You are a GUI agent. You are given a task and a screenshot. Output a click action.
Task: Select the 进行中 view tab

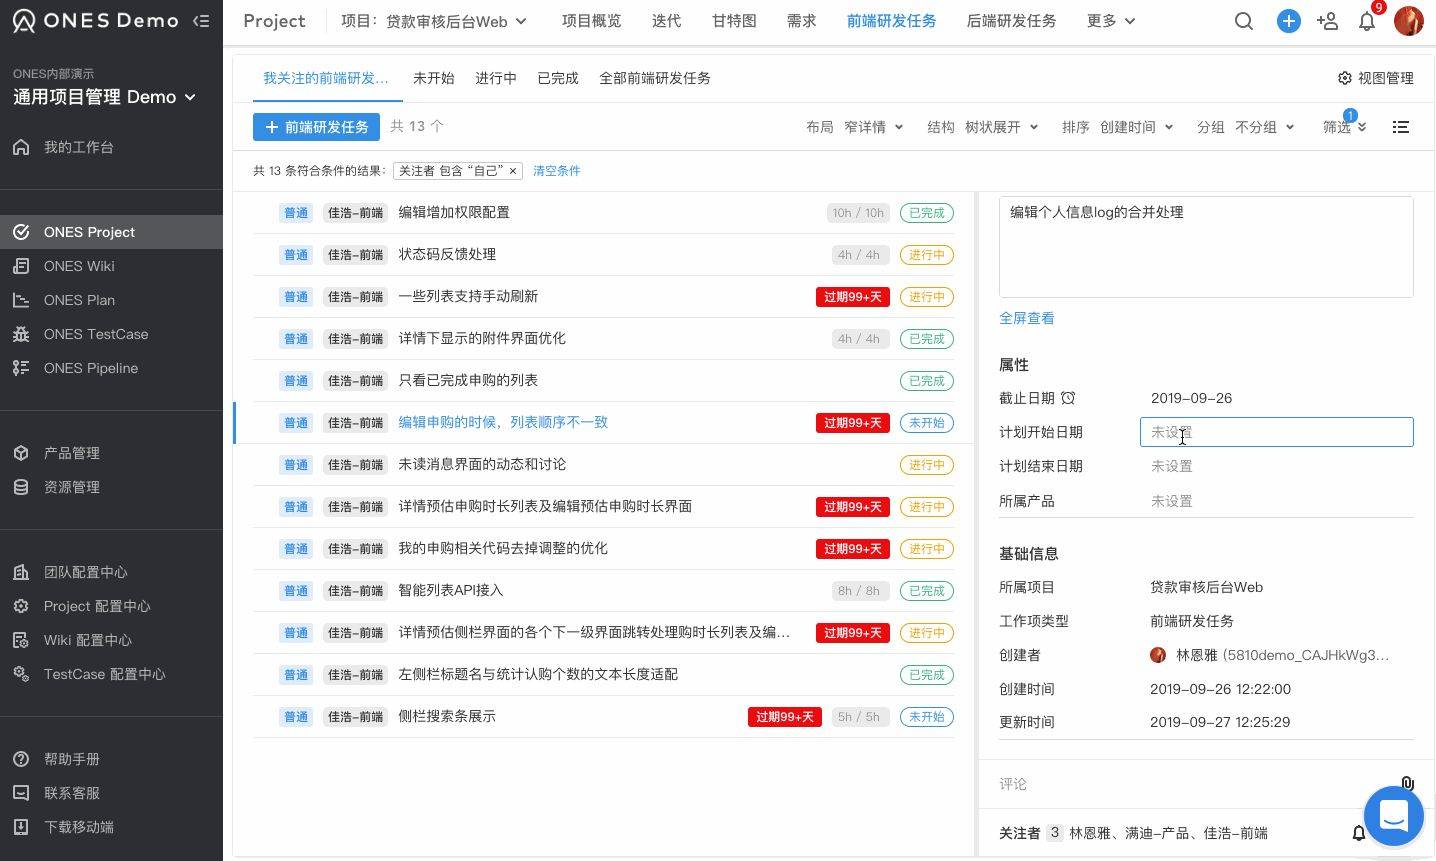pos(495,78)
